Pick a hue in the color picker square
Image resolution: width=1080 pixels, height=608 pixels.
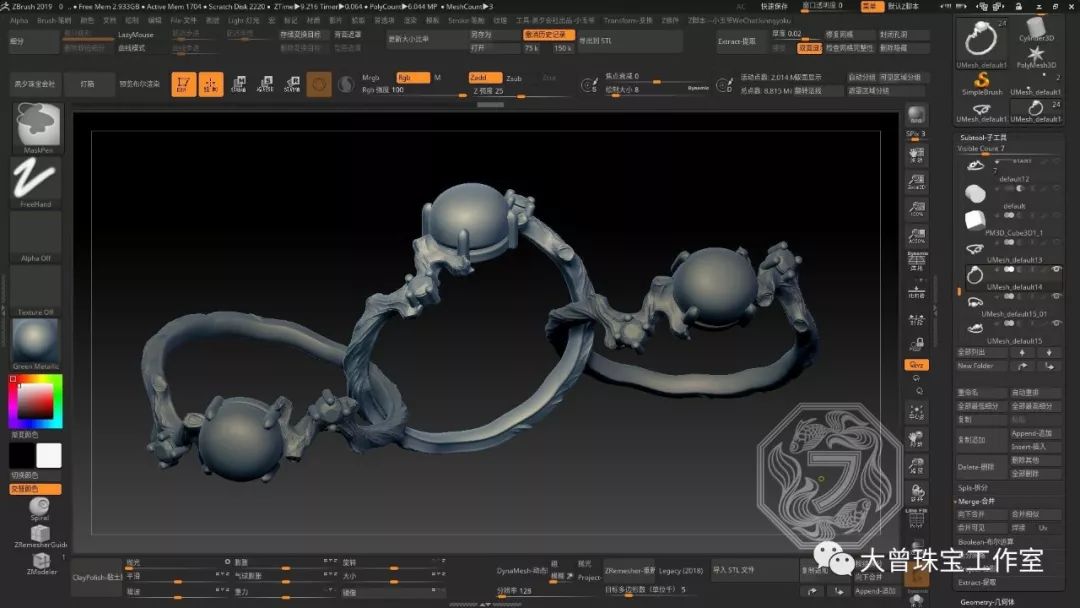36,401
